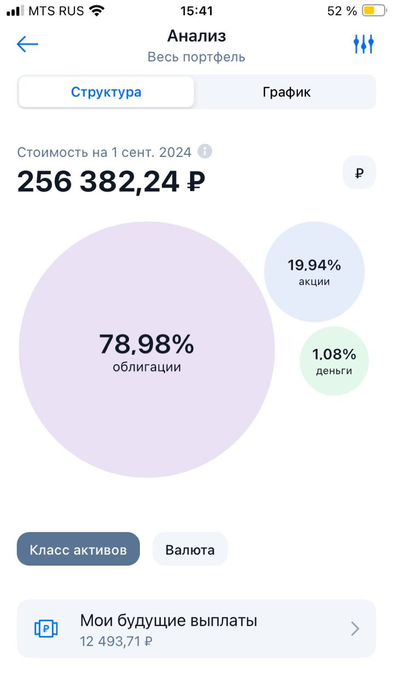Tap the 1,08% деньги bubble
The image size is (393, 700).
click(x=334, y=362)
